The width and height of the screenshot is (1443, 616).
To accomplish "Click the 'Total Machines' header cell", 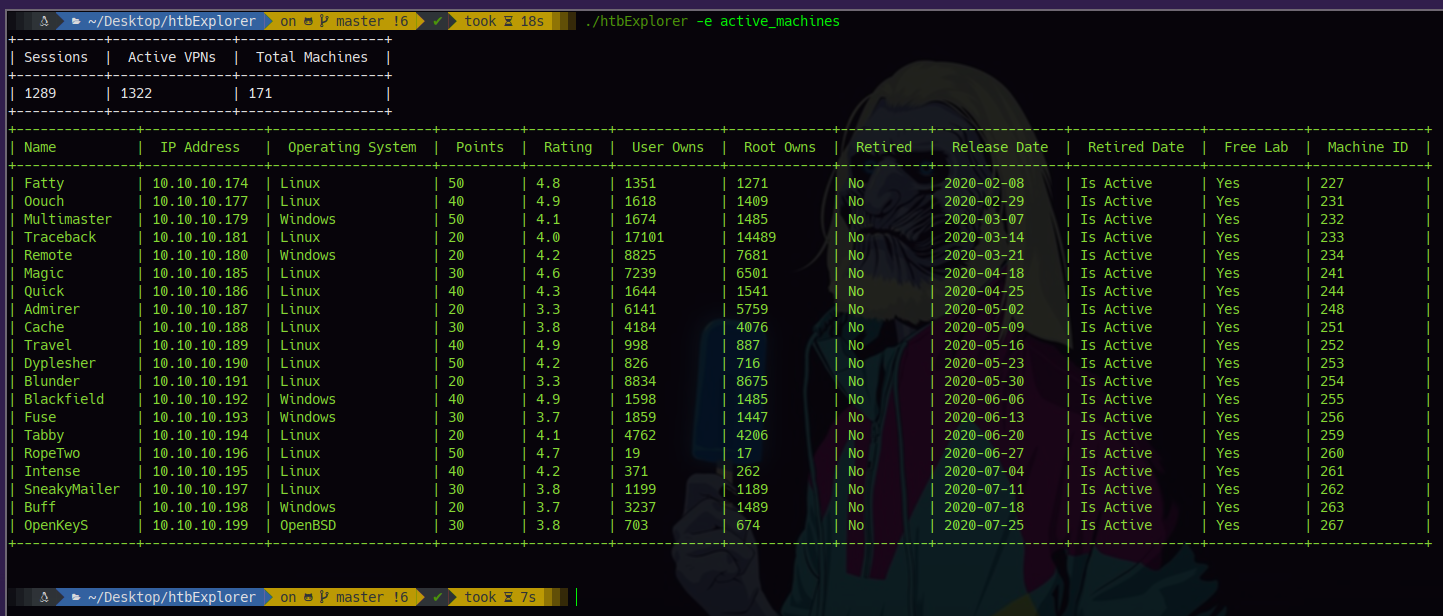I will (x=312, y=57).
